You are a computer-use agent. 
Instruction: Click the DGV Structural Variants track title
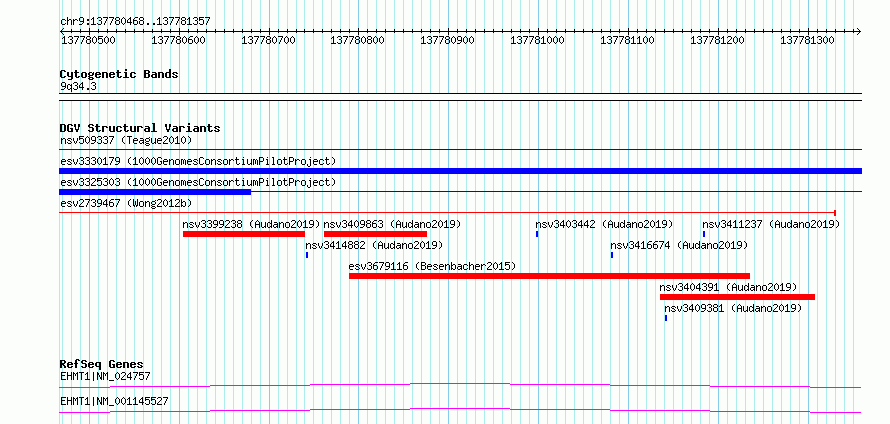[140, 128]
